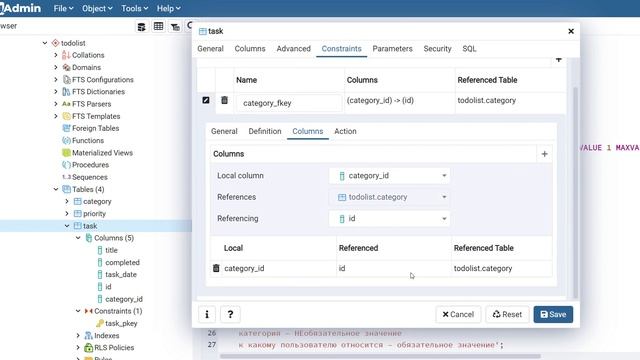The width and height of the screenshot is (640, 360).
Task: Switch to the Columns tab beside General
Action: coord(250,49)
